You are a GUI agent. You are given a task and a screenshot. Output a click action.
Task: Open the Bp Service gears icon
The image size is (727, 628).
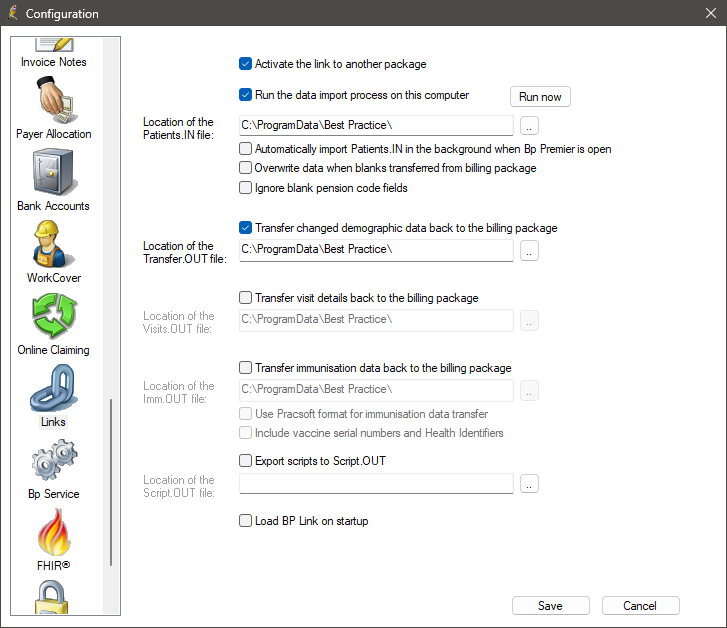54,460
